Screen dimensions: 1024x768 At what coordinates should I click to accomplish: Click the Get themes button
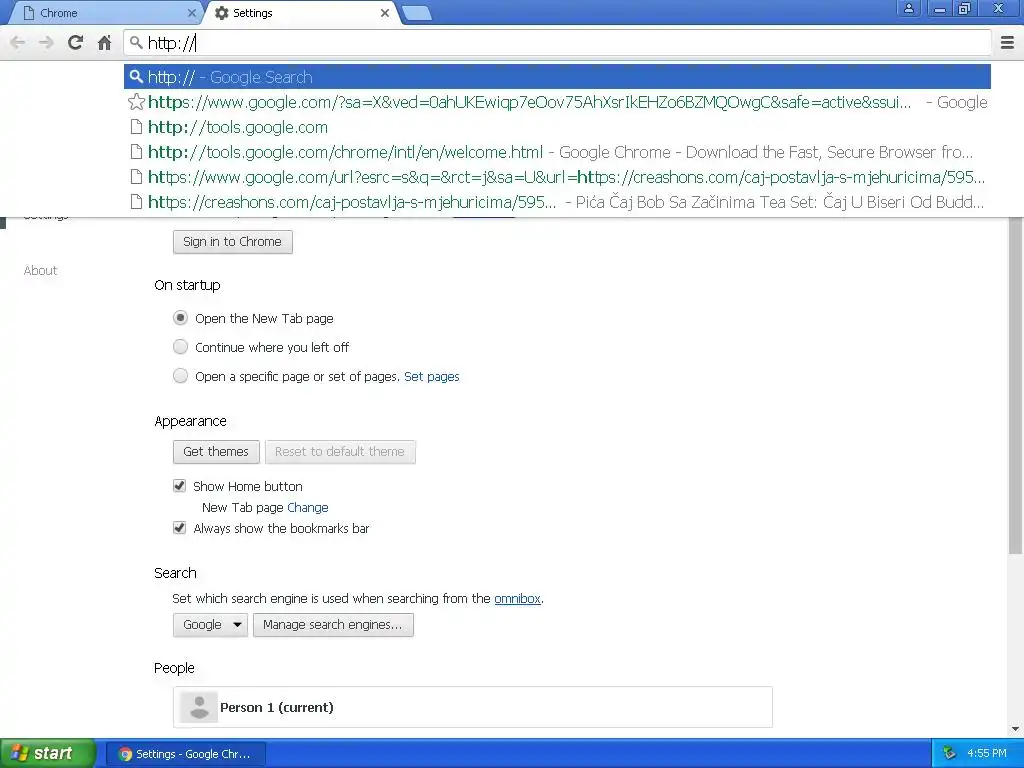tap(216, 451)
